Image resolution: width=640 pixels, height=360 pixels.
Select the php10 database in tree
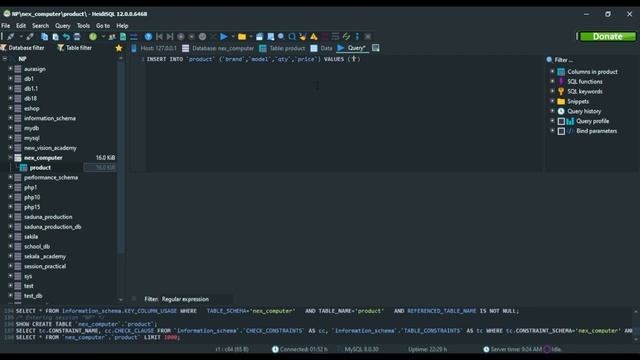(32, 197)
